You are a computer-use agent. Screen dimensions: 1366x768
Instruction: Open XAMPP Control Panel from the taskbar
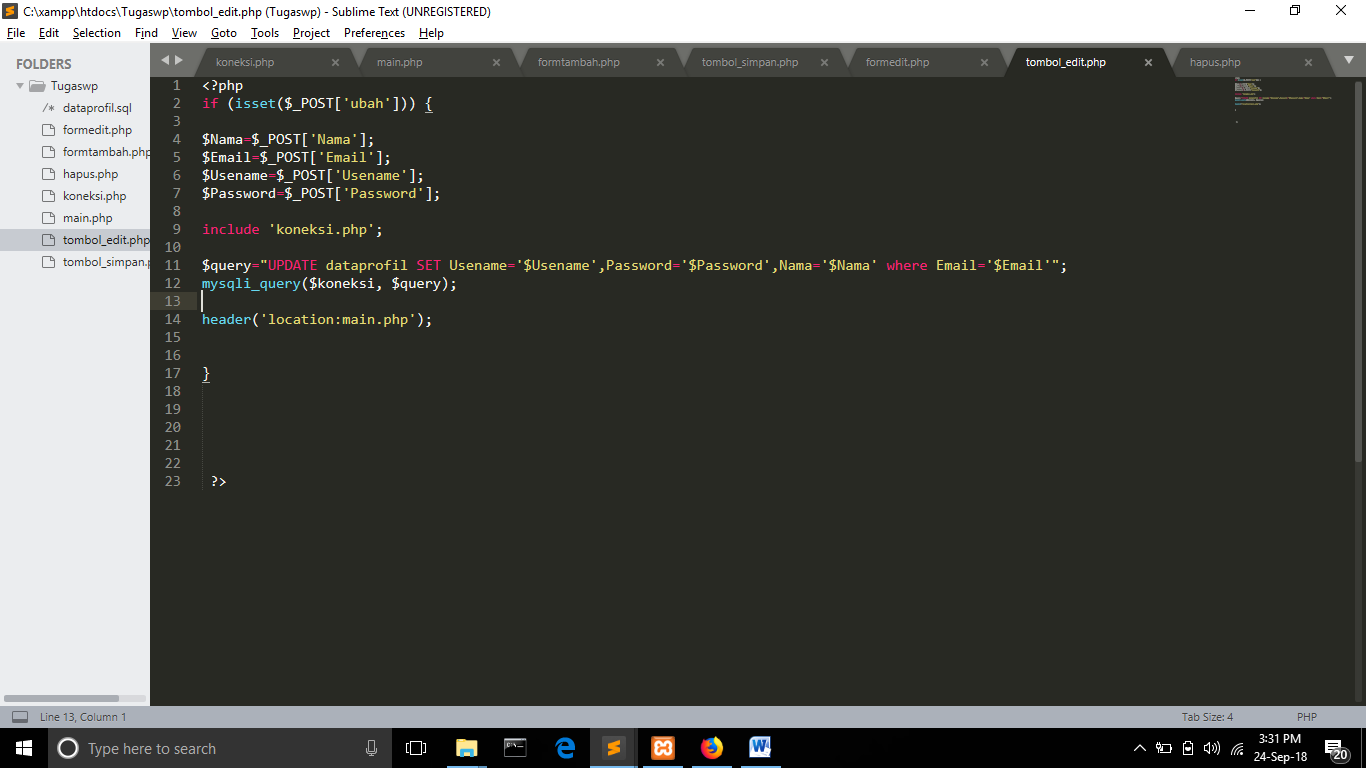pyautogui.click(x=662, y=747)
